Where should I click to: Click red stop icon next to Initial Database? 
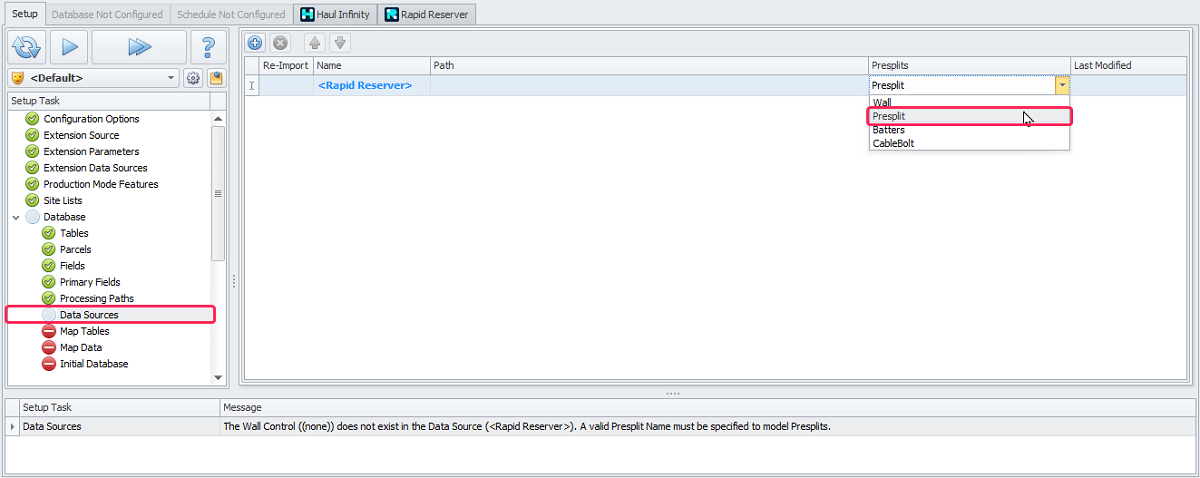(48, 364)
